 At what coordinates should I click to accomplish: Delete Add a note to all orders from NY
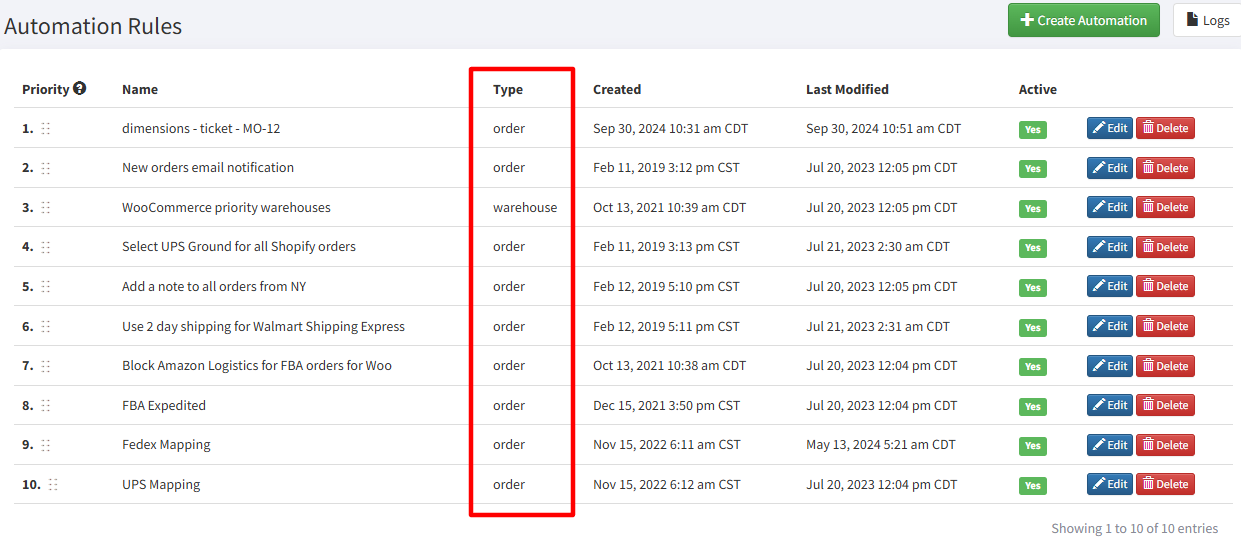point(1165,286)
